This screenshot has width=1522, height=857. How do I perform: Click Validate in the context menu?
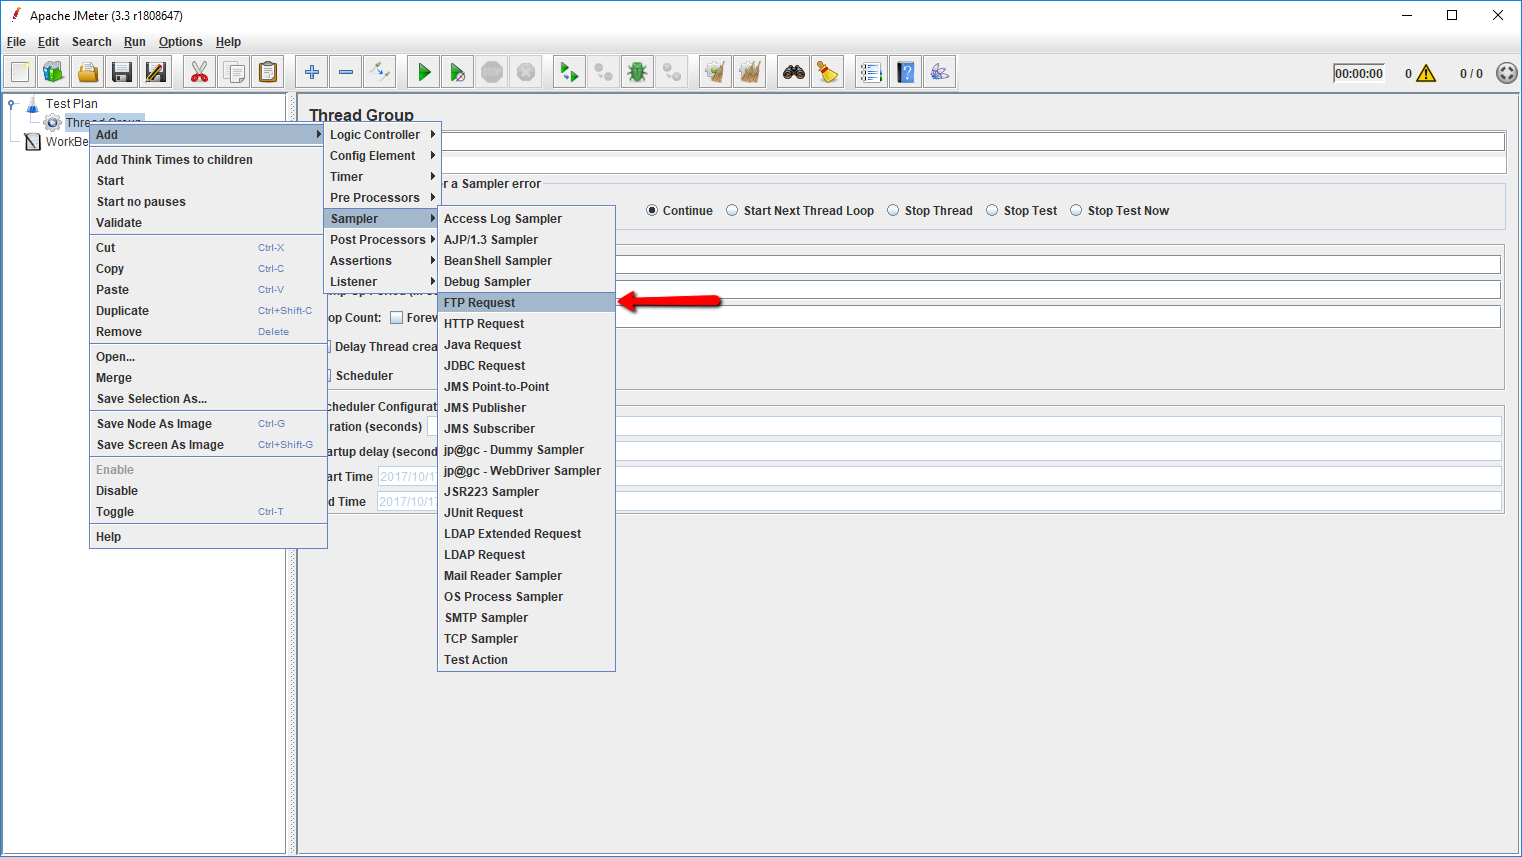pyautogui.click(x=119, y=223)
